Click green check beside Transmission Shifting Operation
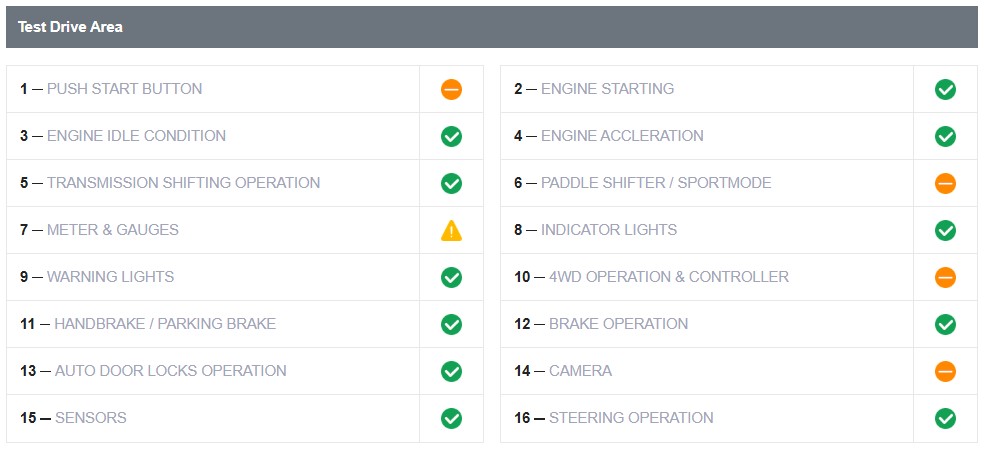984x452 pixels. click(x=451, y=183)
